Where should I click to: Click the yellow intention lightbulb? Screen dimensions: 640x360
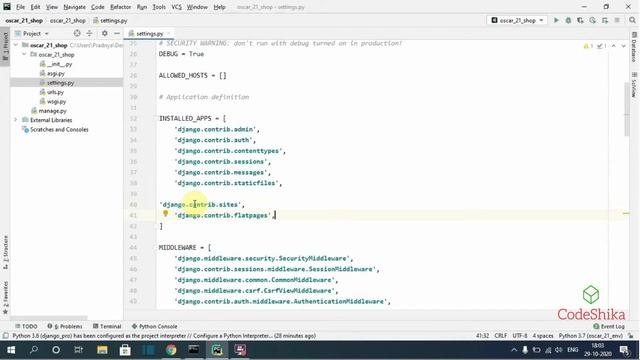[x=165, y=213]
